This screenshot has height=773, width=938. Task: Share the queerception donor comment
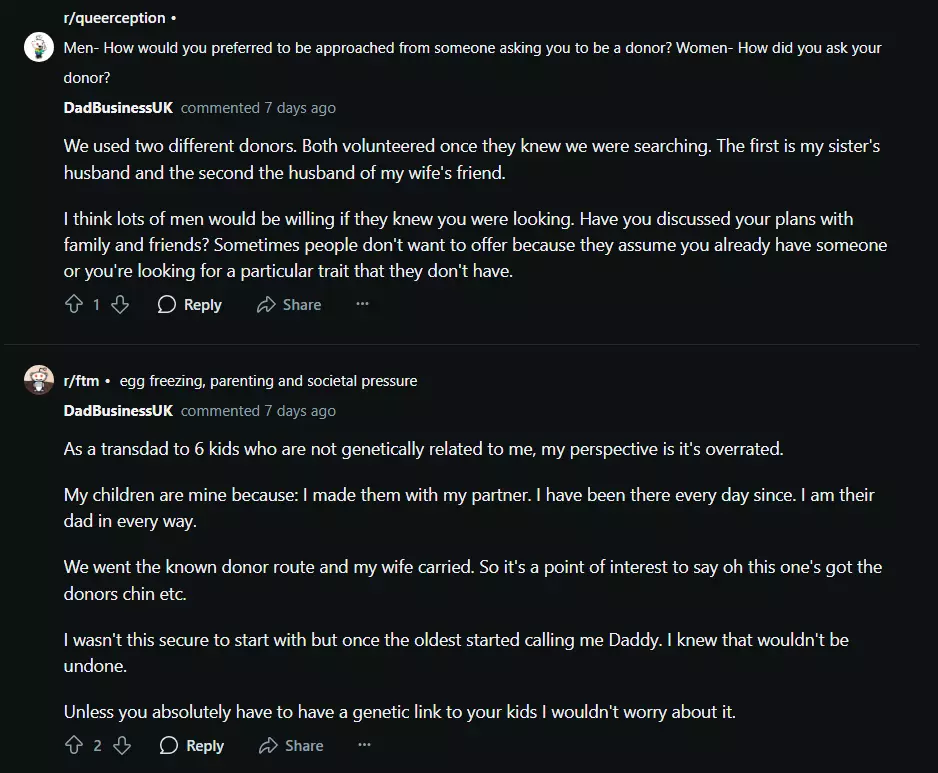click(289, 305)
